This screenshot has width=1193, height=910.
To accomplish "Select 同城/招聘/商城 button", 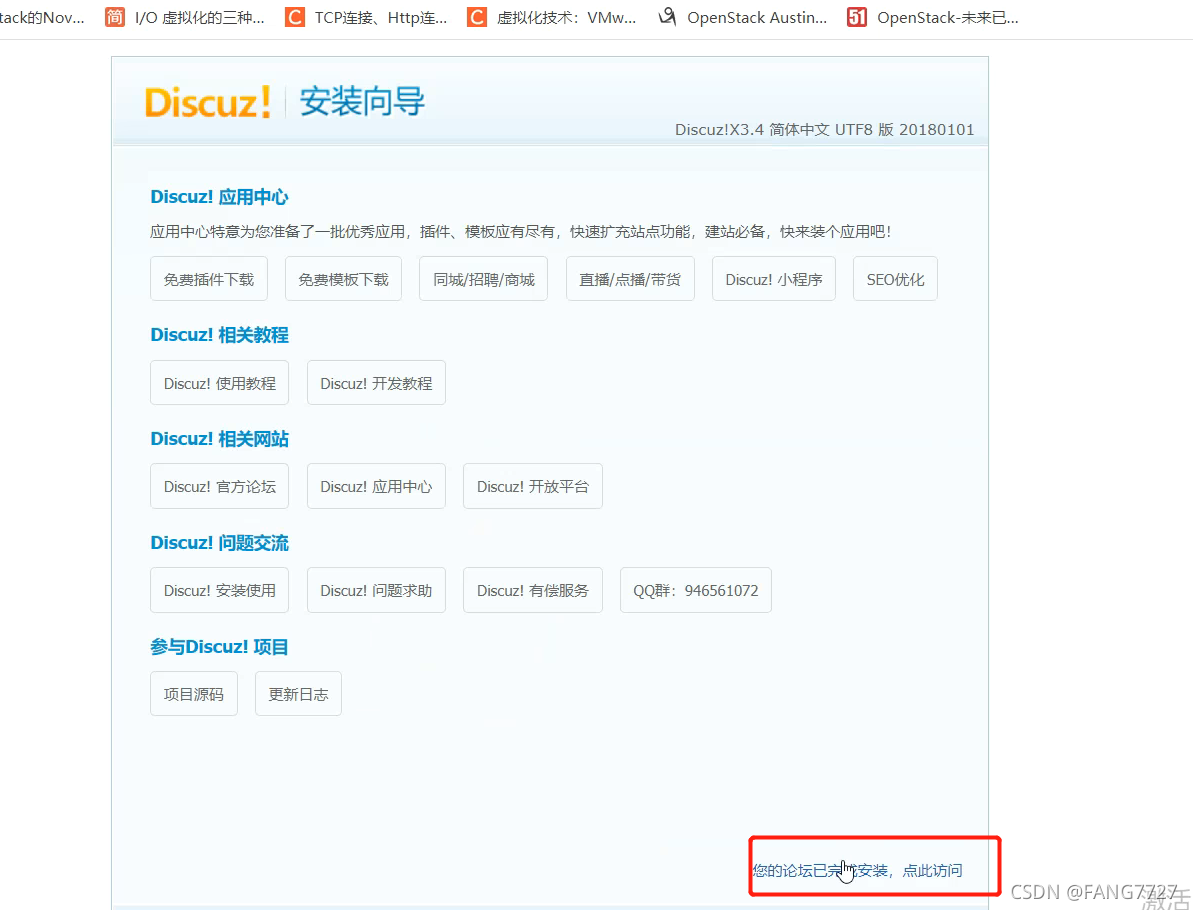I will click(x=483, y=279).
